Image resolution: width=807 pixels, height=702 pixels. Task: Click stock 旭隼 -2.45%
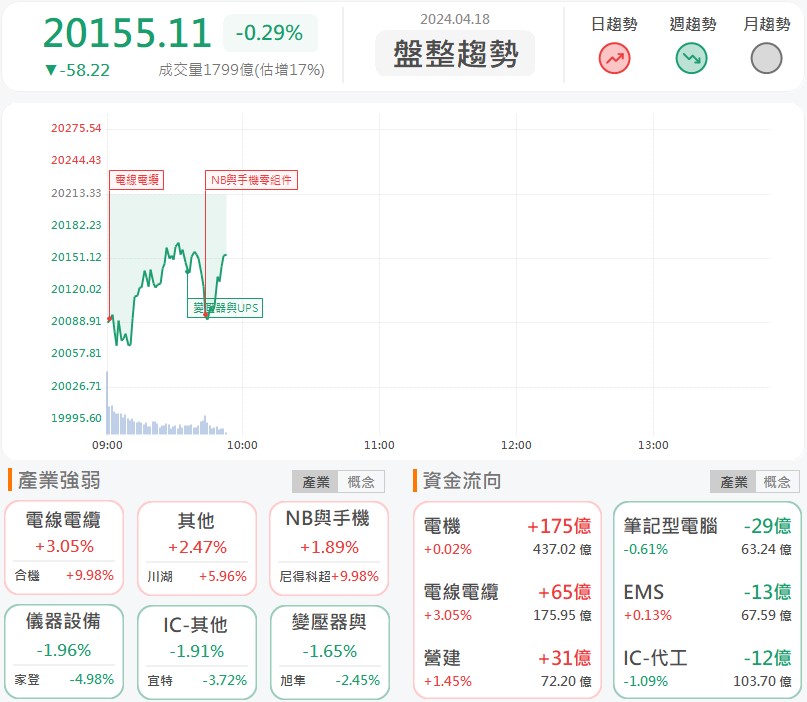(329, 680)
